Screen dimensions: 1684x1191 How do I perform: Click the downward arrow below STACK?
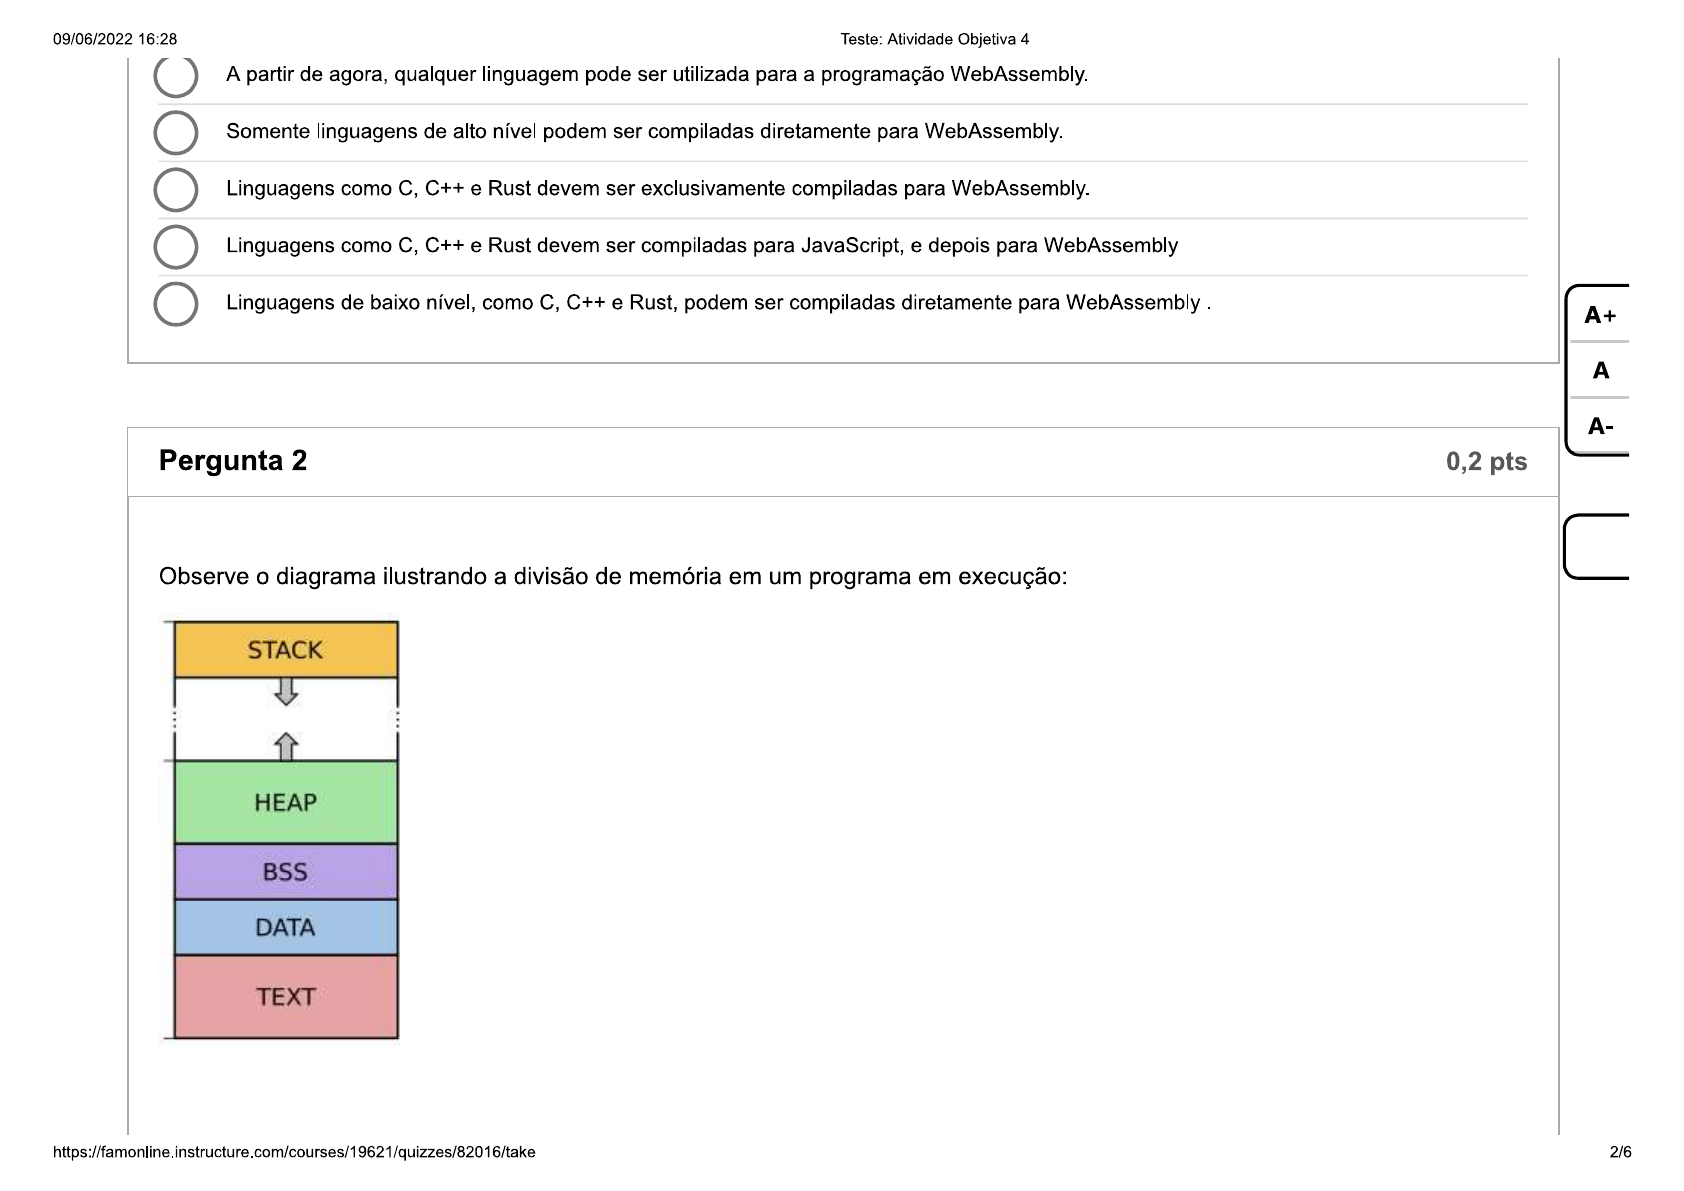click(x=286, y=689)
